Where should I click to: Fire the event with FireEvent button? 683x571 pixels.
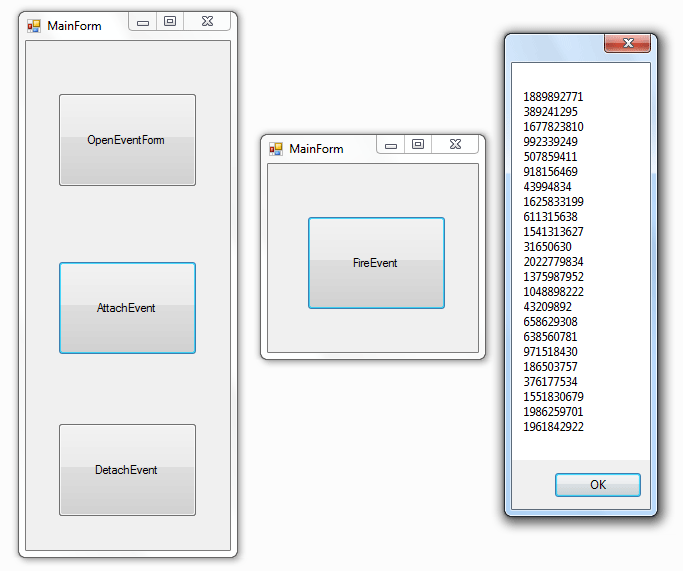click(376, 263)
